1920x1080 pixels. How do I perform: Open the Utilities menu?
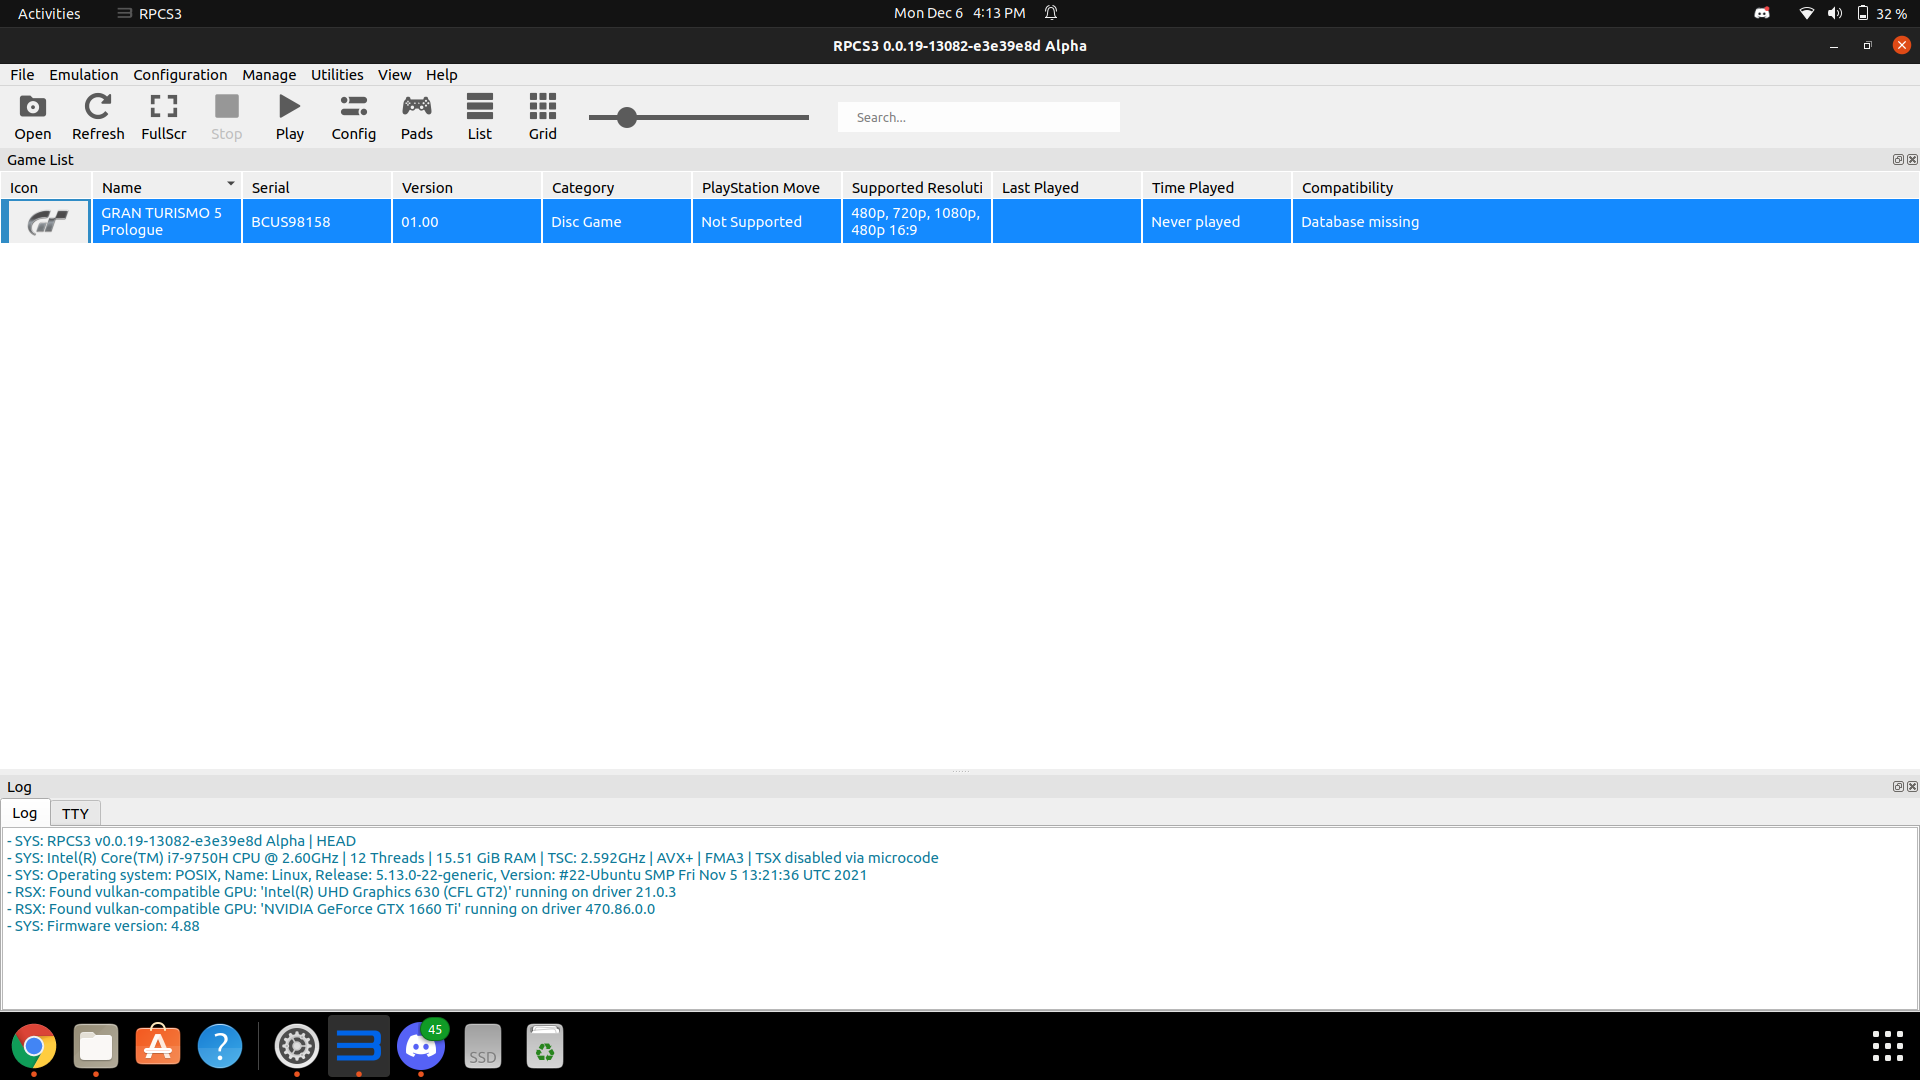pyautogui.click(x=336, y=74)
